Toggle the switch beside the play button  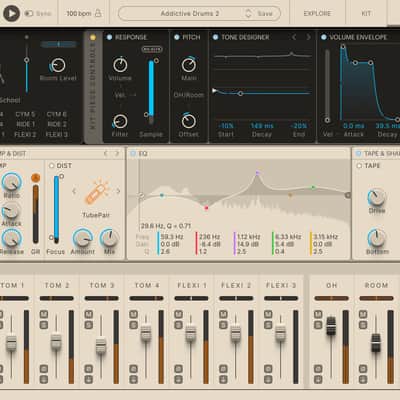[x=29, y=13]
